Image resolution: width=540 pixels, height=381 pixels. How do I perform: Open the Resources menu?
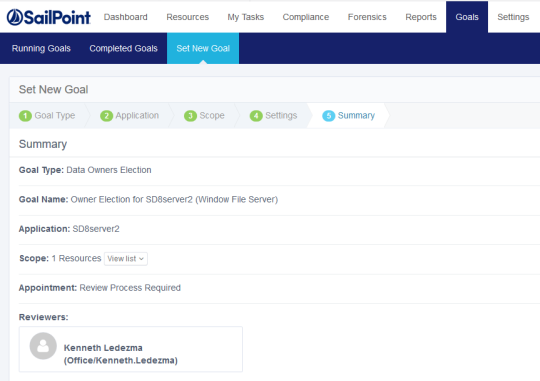(x=187, y=17)
